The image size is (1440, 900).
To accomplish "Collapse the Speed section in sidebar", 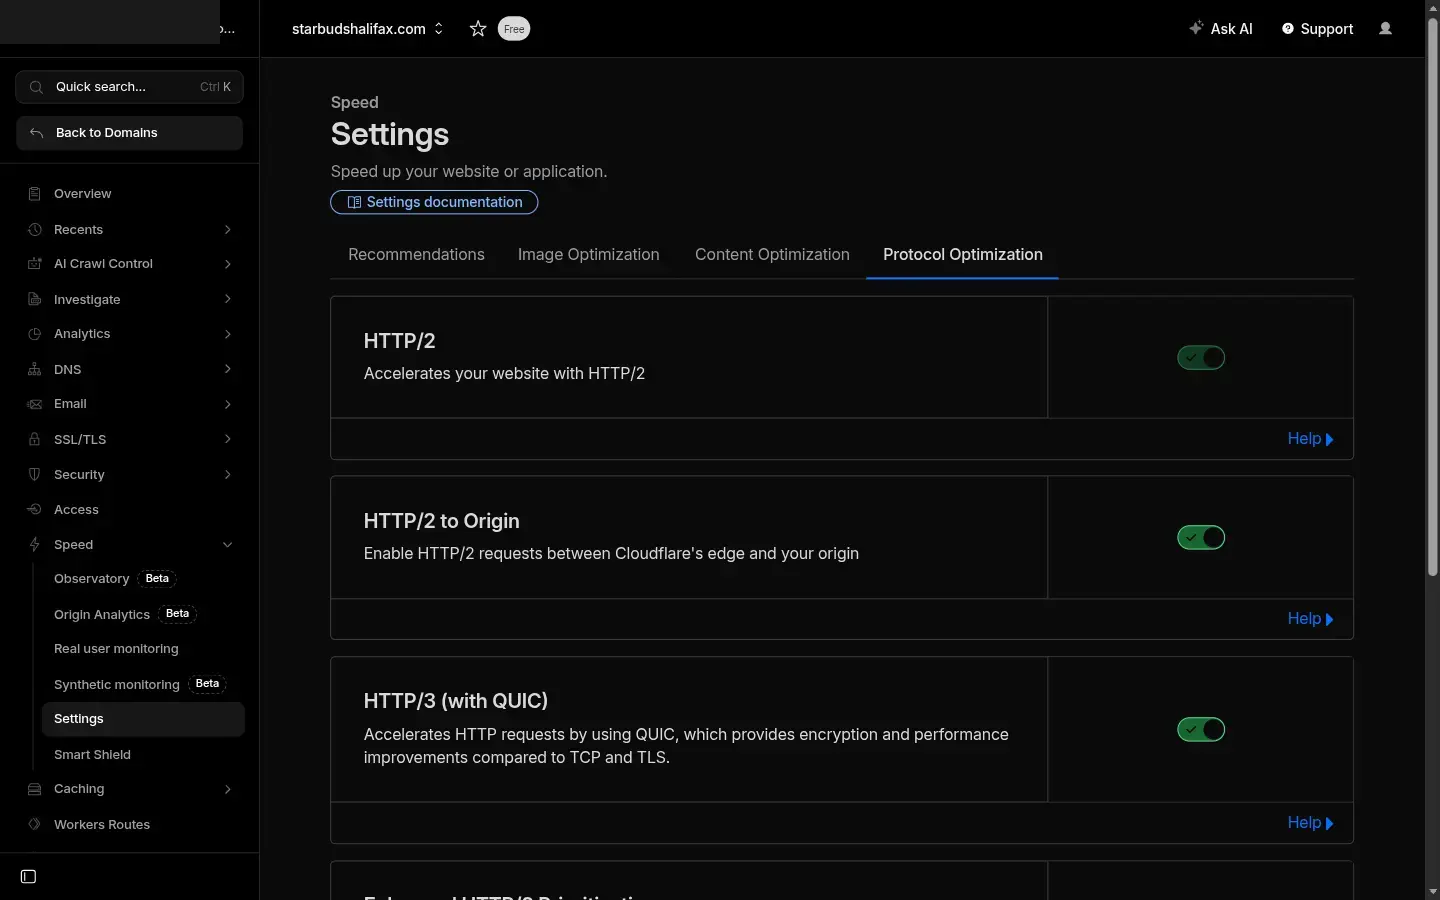I will (227, 545).
